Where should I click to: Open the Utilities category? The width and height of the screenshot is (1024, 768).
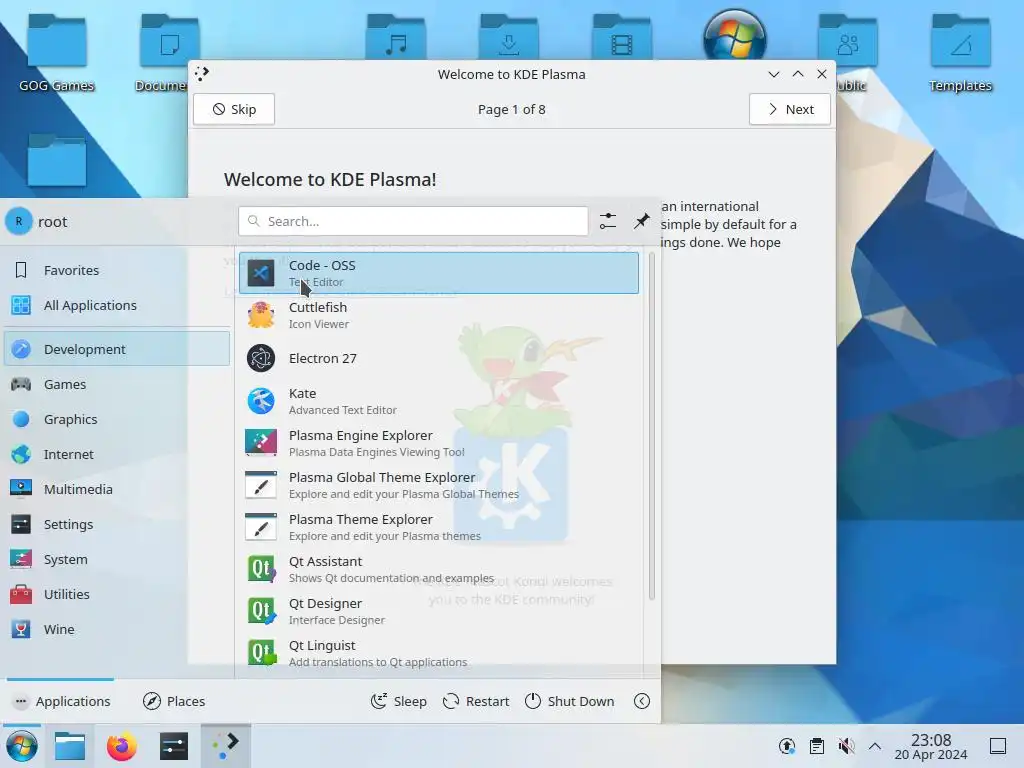(x=117, y=594)
